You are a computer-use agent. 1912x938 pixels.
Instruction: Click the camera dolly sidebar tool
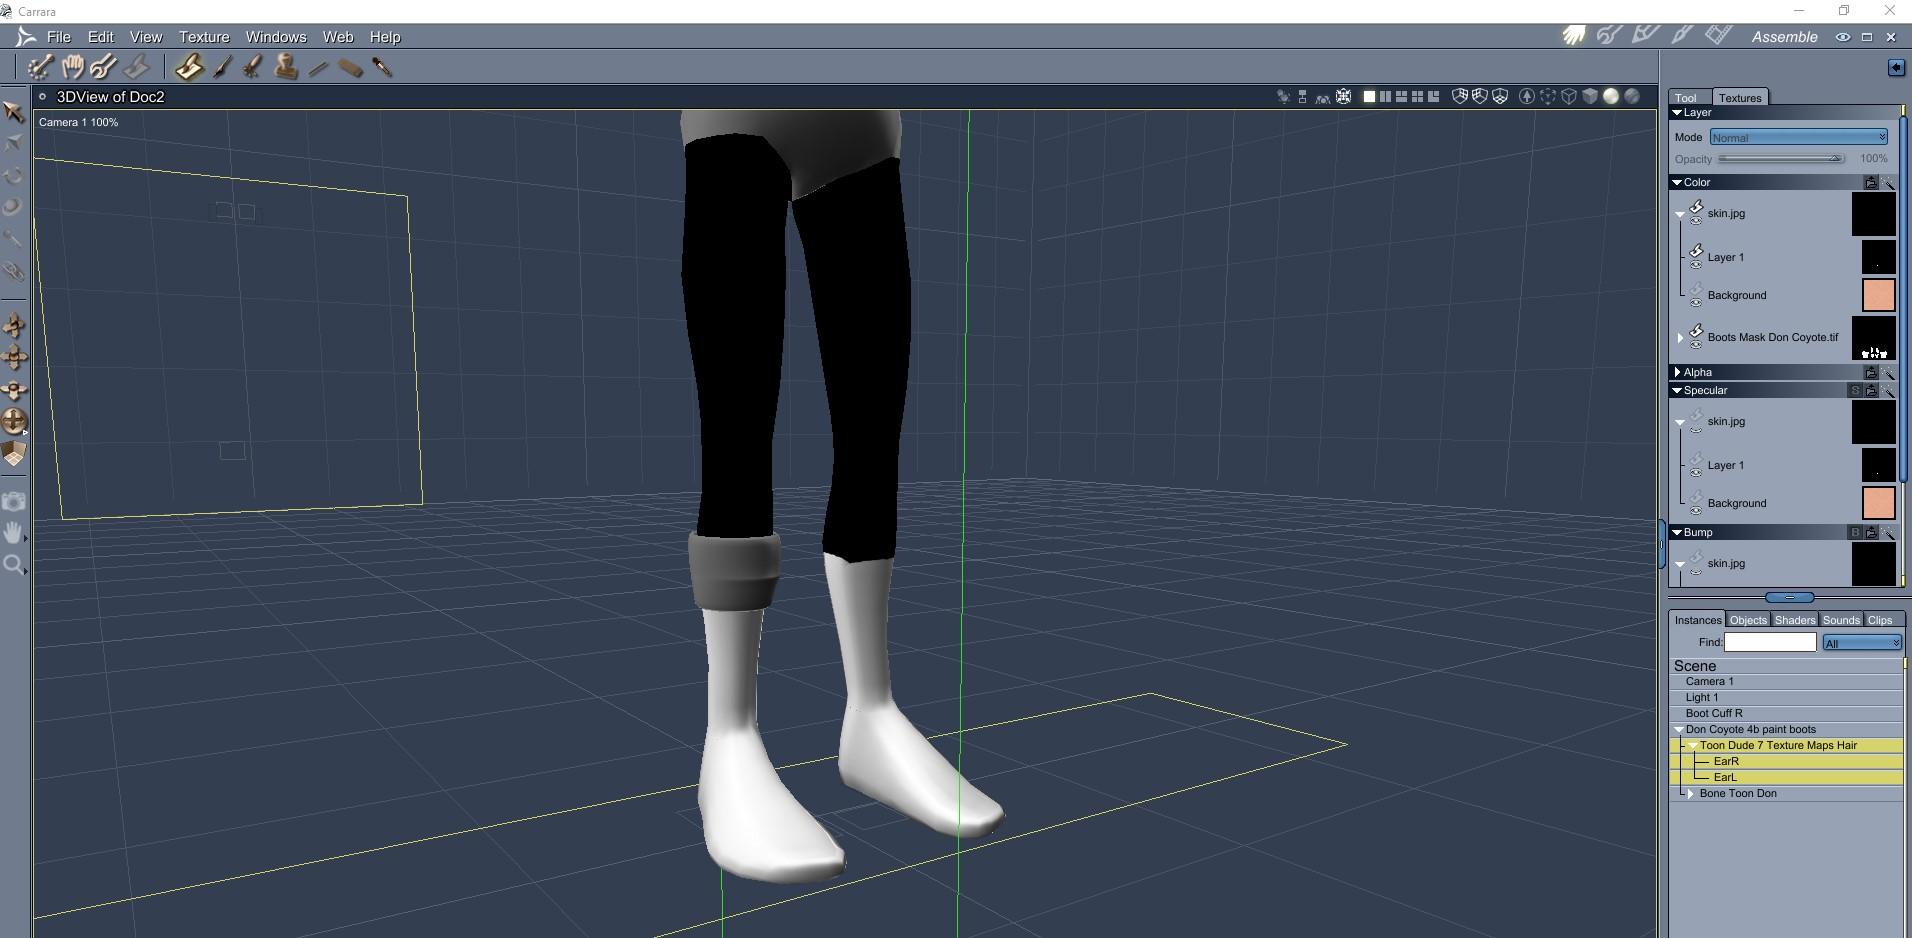tap(14, 326)
